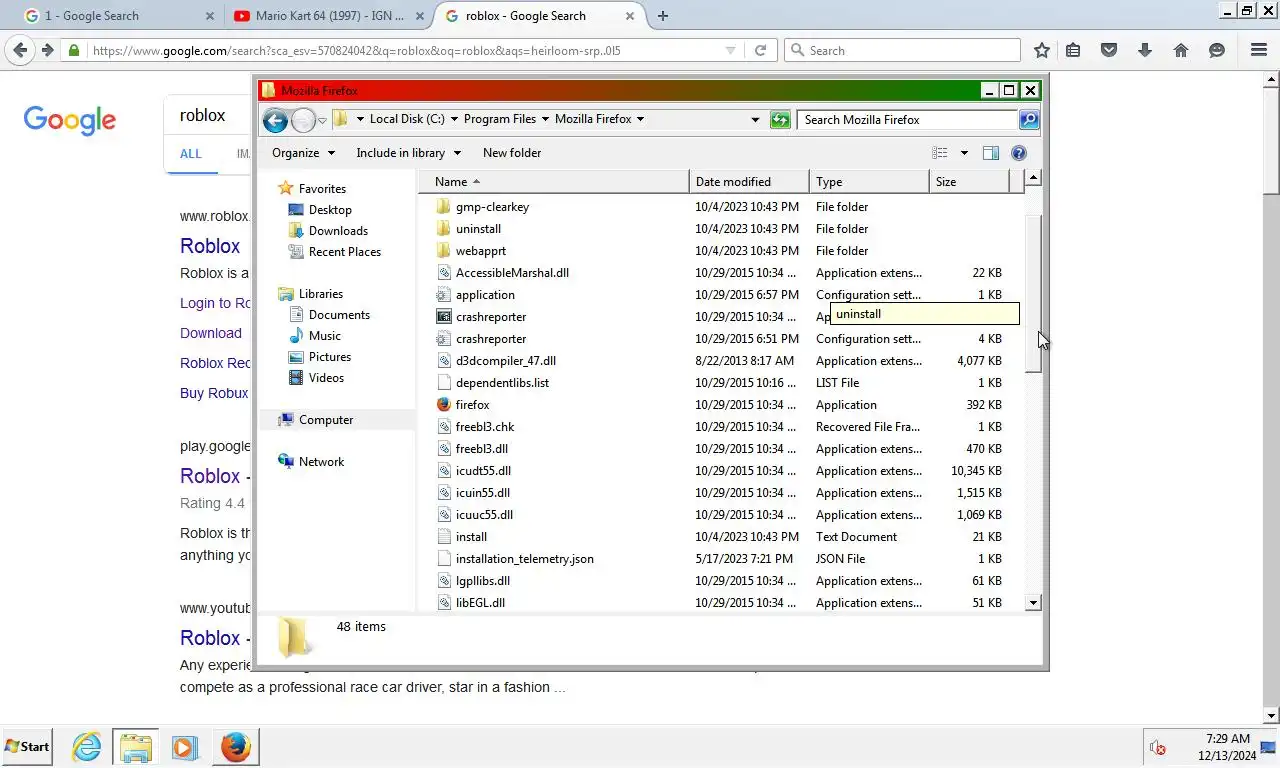The image size is (1280, 768).
Task: Open the Explorer recent pages dropdown arrow
Action: [x=322, y=121]
